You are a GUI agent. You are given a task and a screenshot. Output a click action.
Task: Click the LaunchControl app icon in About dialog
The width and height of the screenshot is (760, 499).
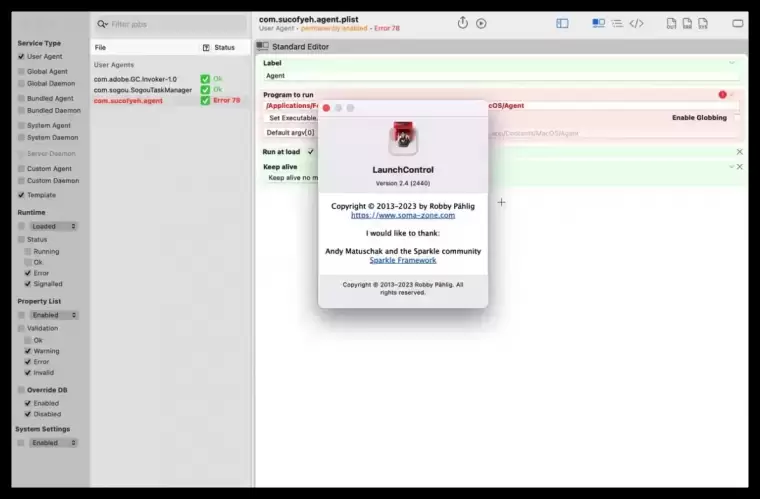click(x=403, y=139)
